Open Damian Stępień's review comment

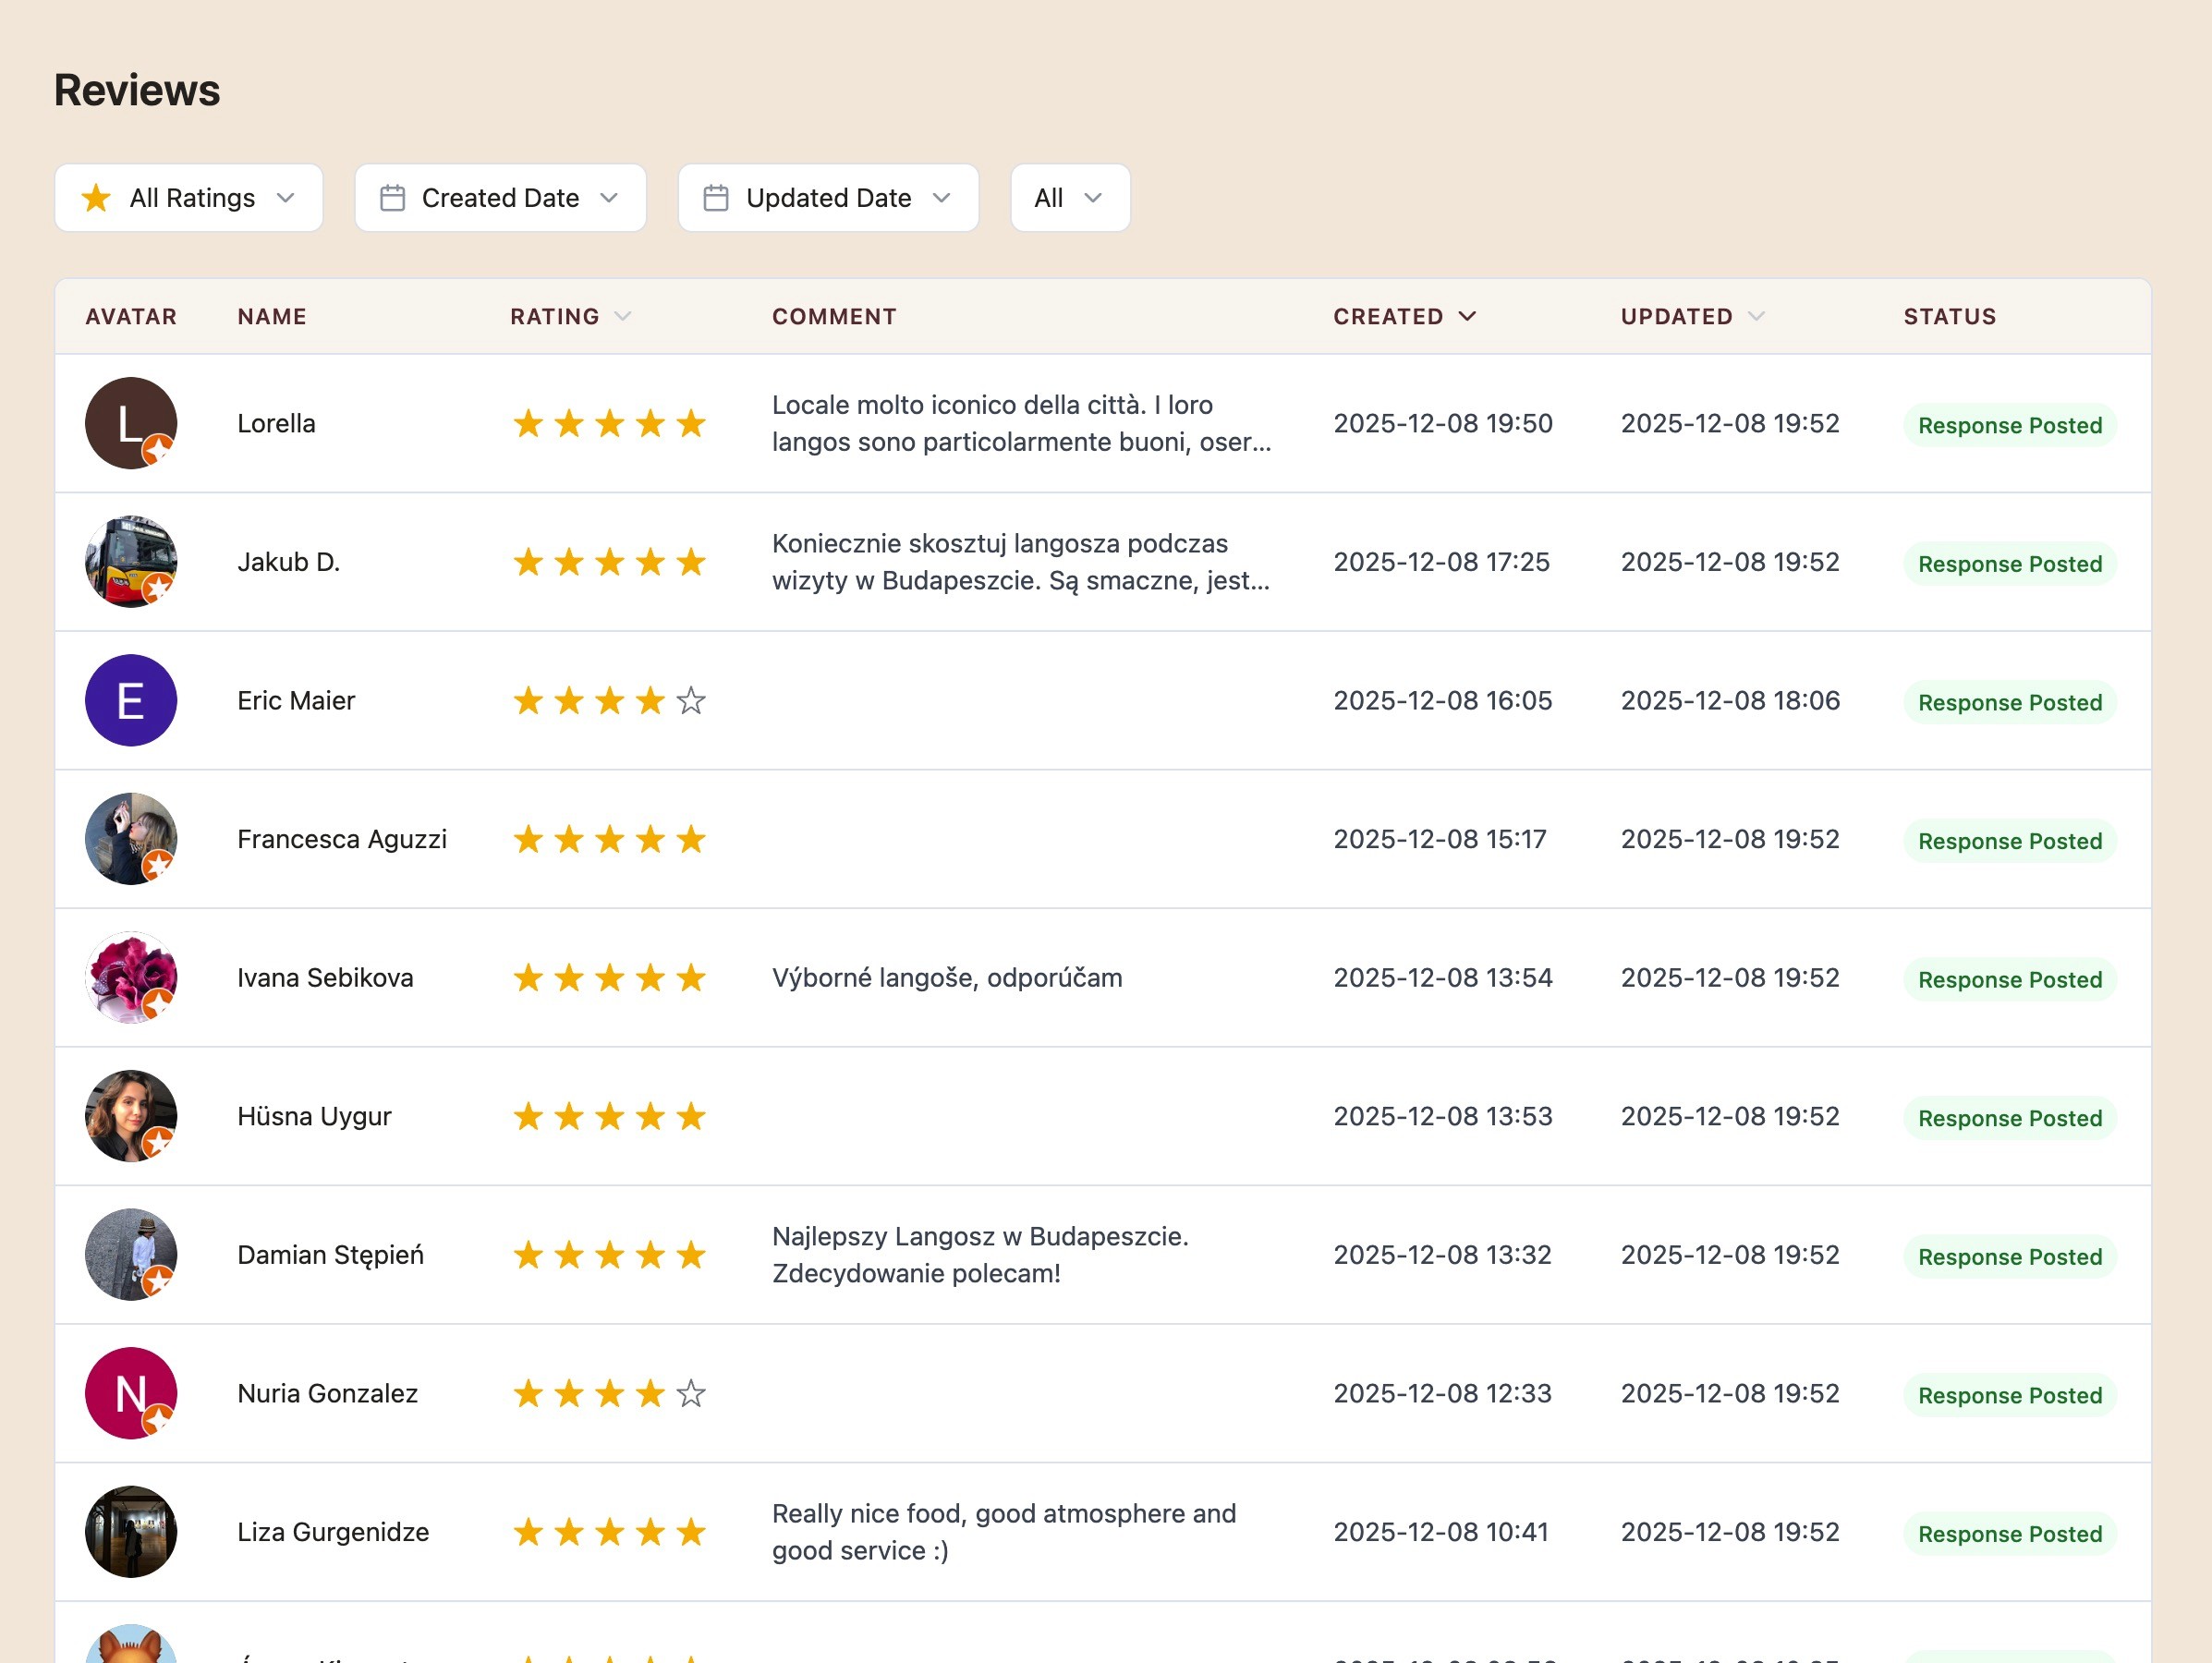(980, 1255)
